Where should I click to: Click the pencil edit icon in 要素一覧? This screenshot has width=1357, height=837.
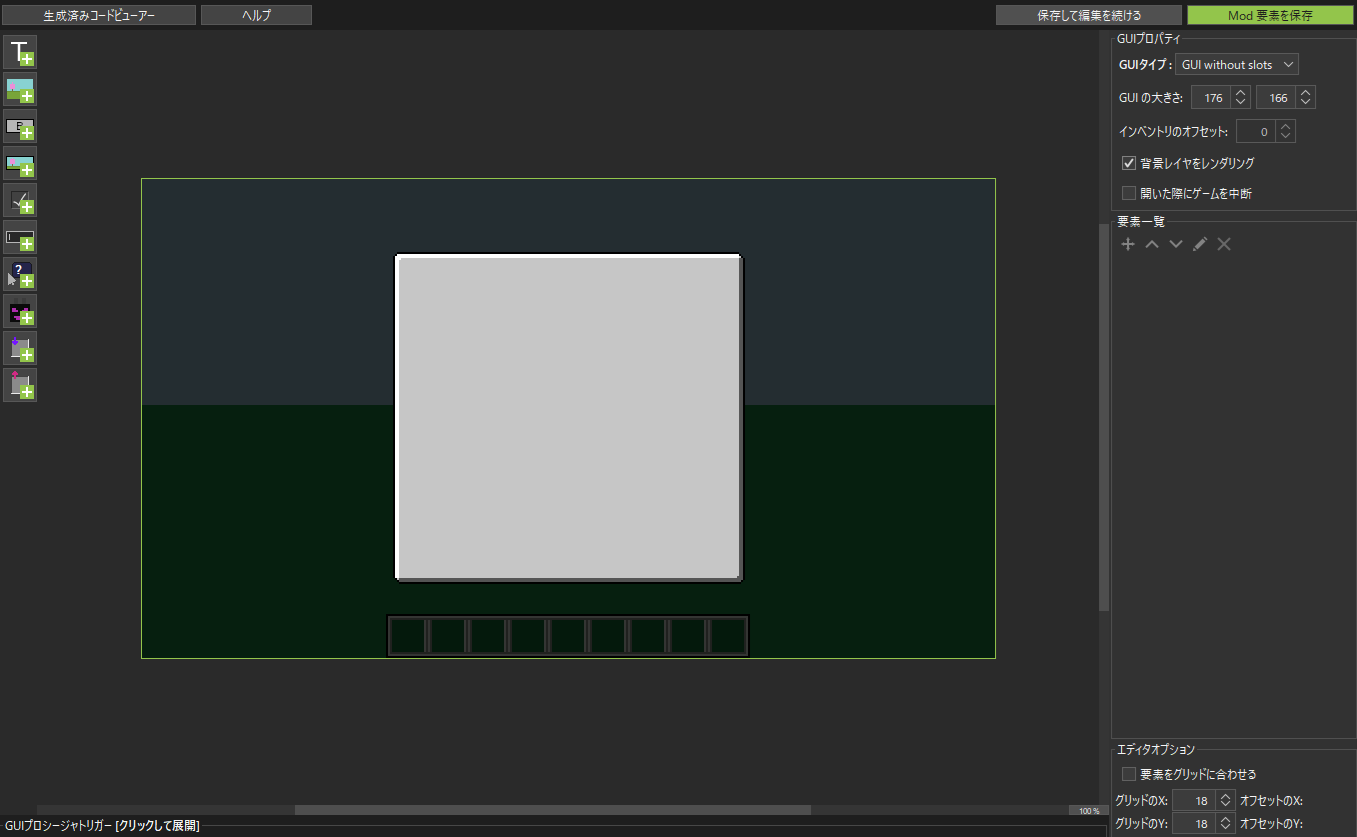click(1200, 244)
